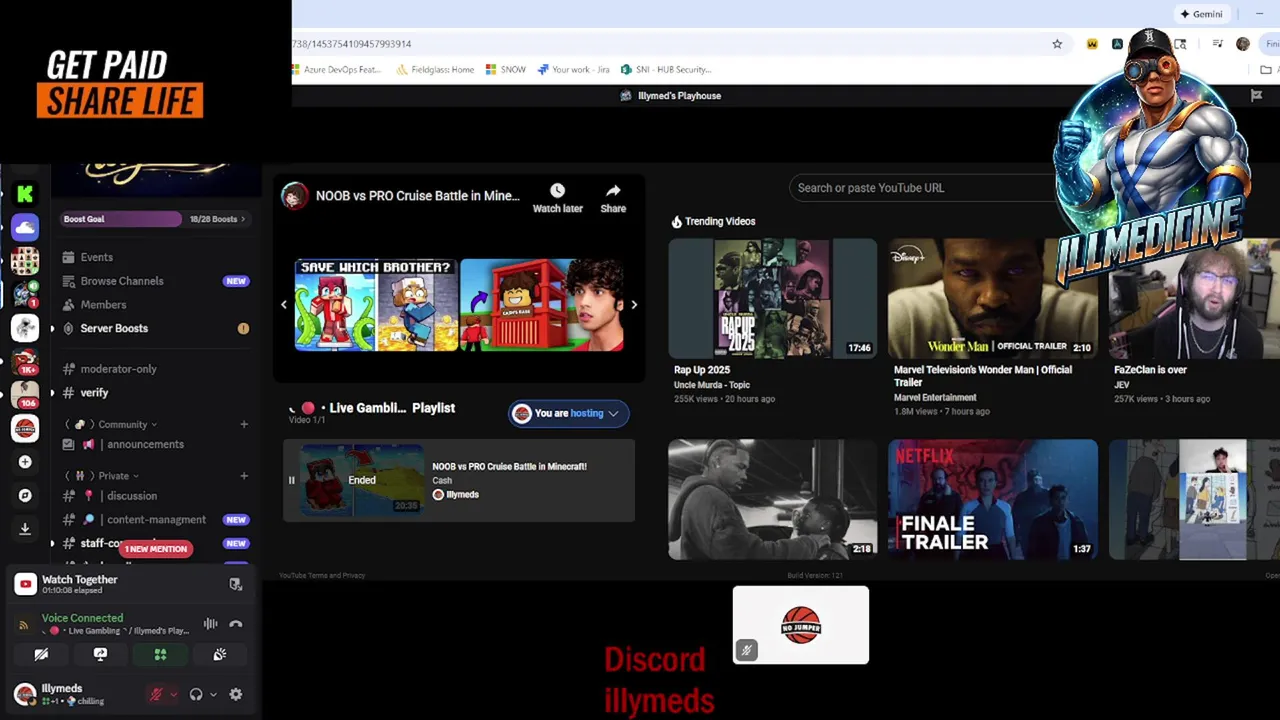
Task: Open User Settings gear icon
Action: (236, 695)
